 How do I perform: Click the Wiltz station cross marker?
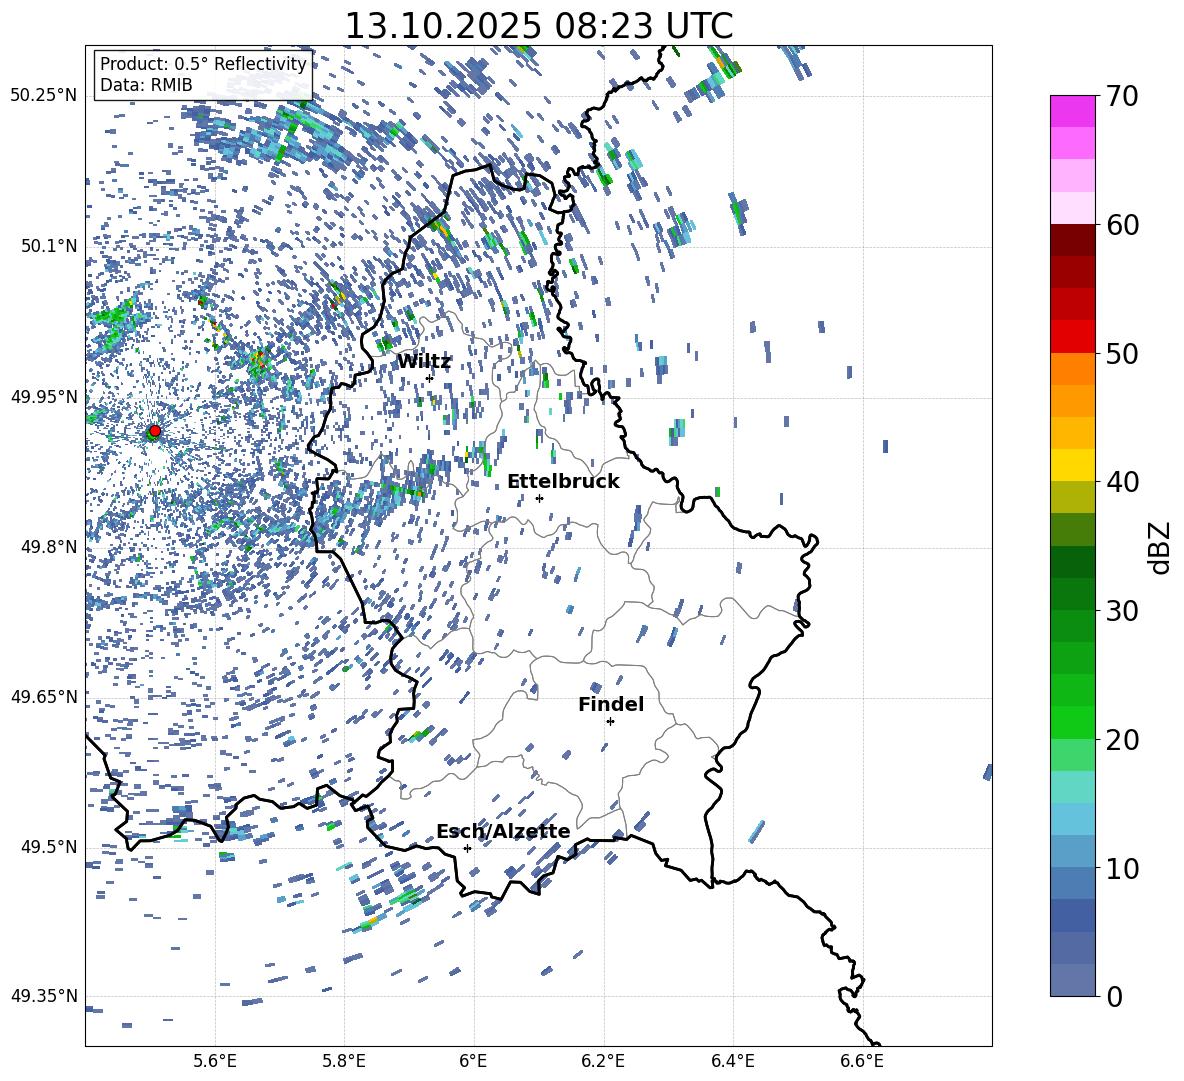[x=430, y=378]
